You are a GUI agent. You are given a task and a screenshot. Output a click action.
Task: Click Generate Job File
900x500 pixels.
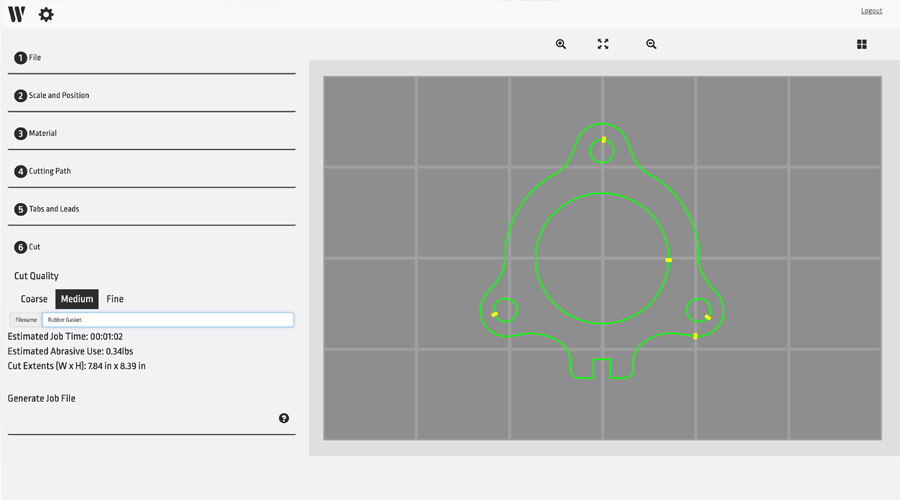click(41, 398)
